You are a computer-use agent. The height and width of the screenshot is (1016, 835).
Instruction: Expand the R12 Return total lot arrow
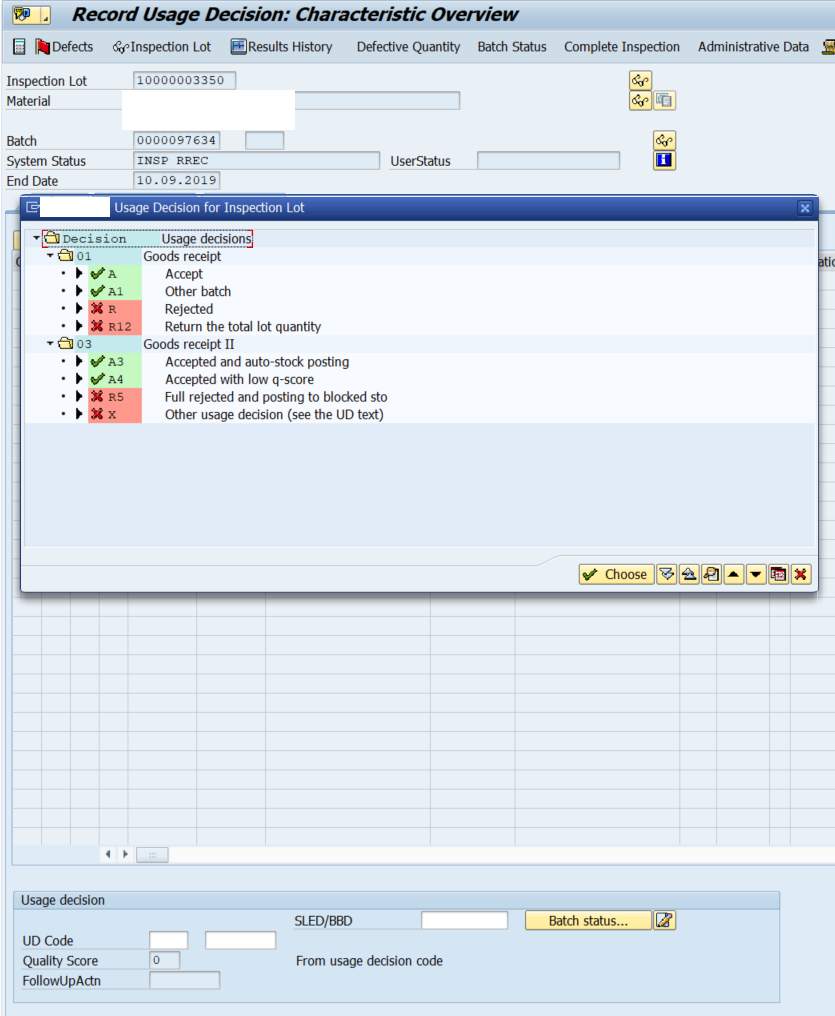click(79, 326)
